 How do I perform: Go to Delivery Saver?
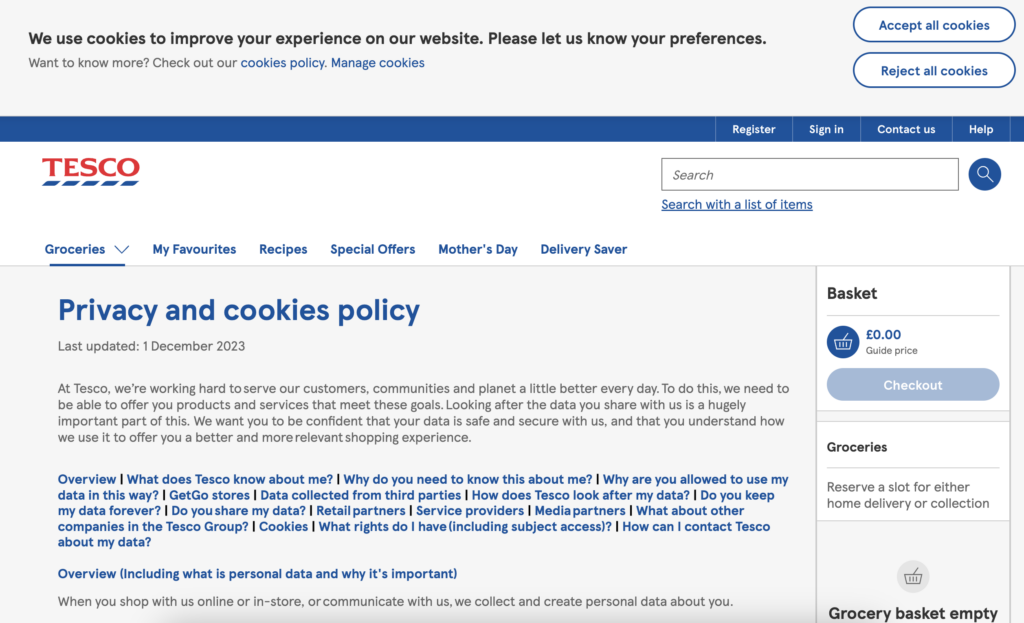coord(583,249)
